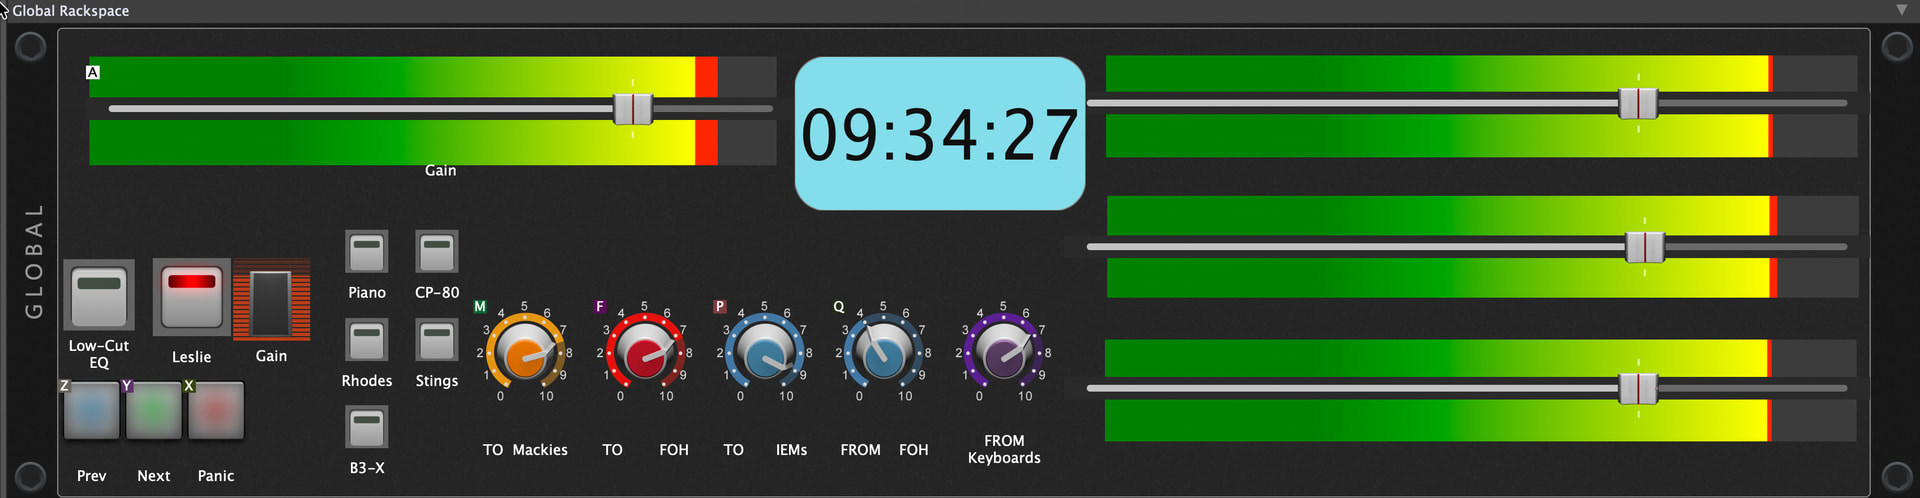The height and width of the screenshot is (498, 1920).
Task: Click the 09:34:27 clock display
Action: [940, 134]
